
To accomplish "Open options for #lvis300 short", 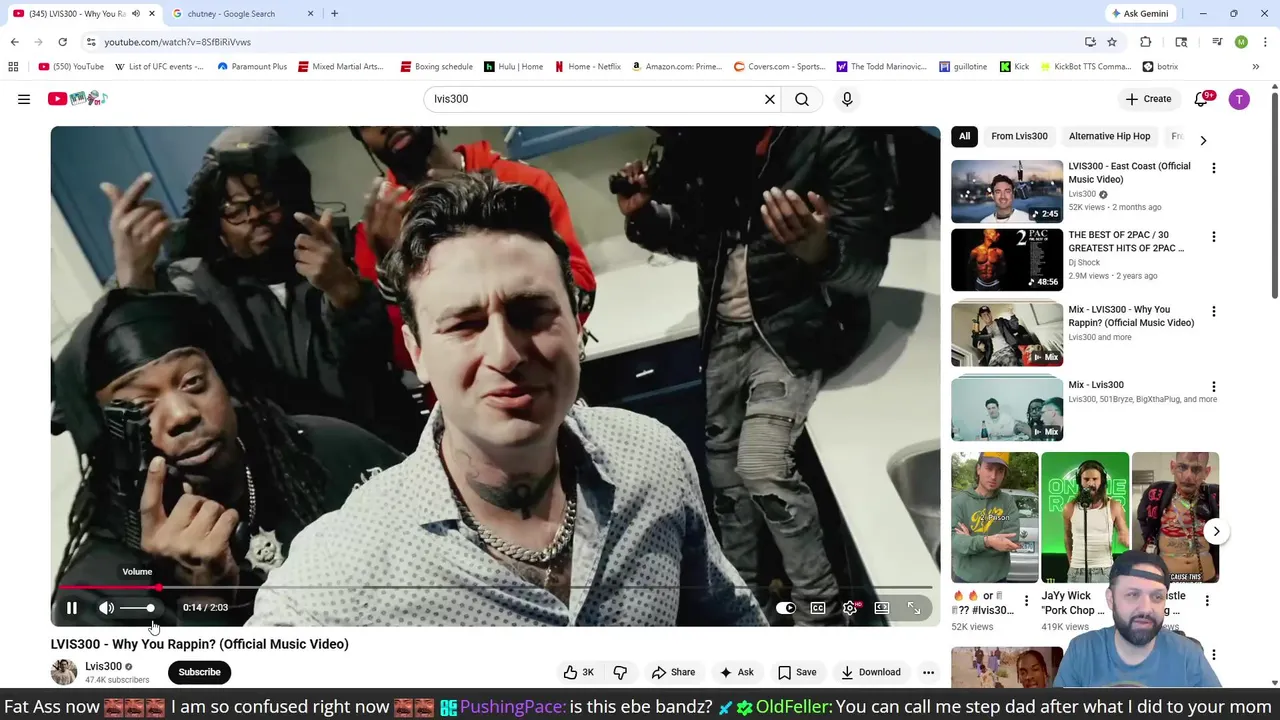I will pos(1026,601).
